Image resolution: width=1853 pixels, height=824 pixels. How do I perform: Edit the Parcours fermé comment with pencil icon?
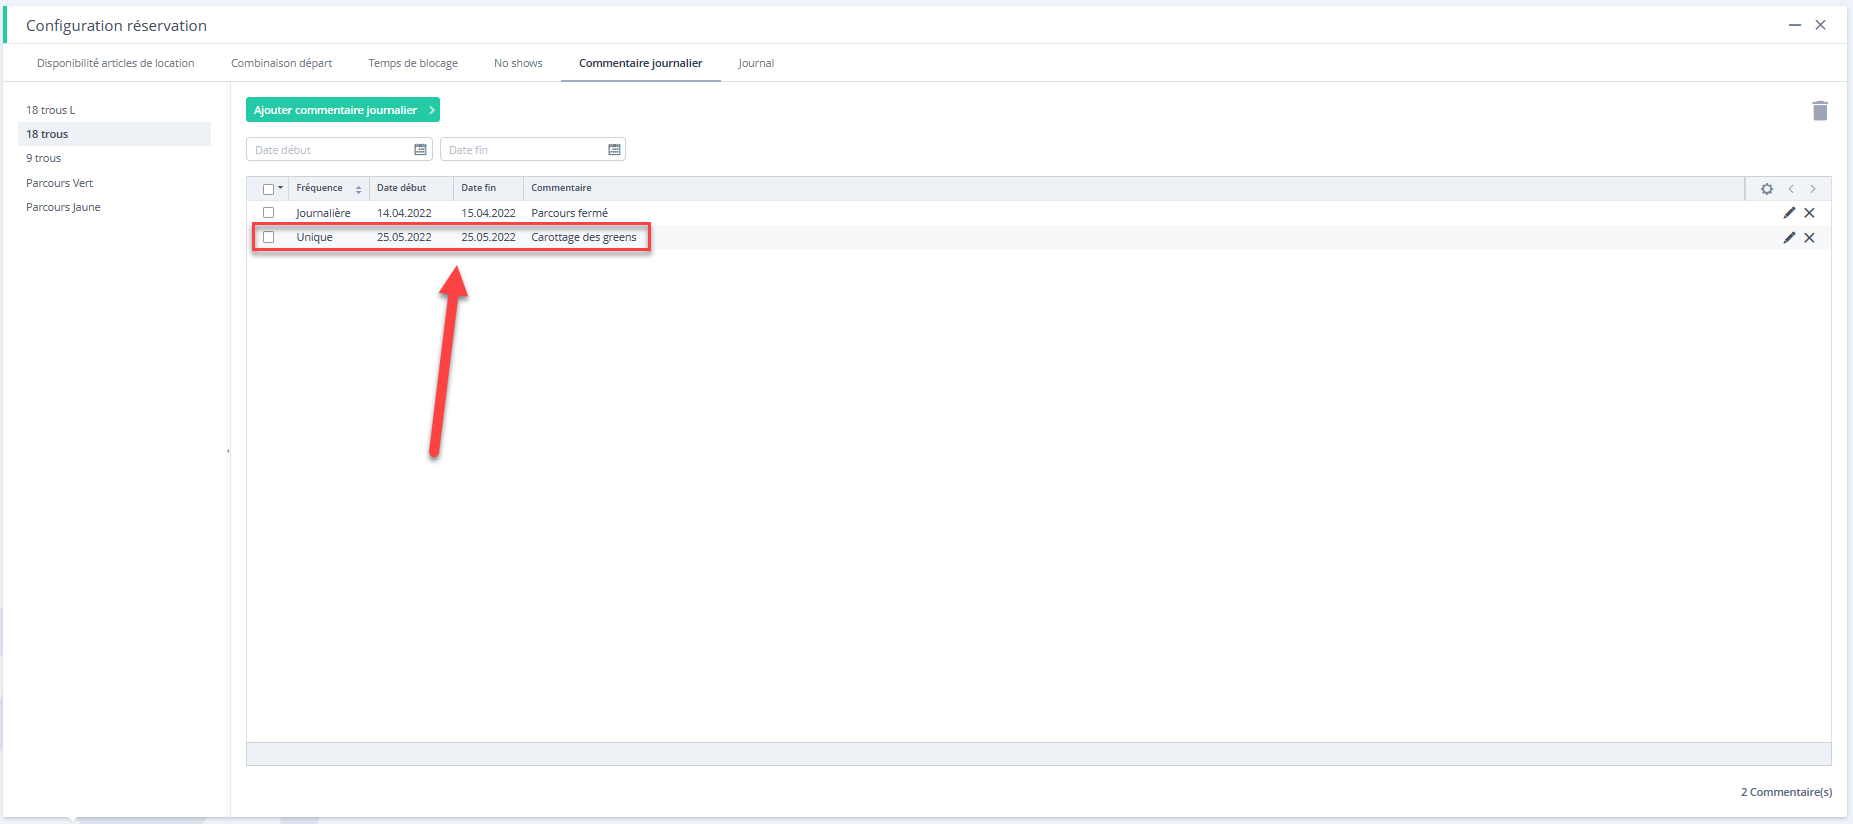(1789, 213)
